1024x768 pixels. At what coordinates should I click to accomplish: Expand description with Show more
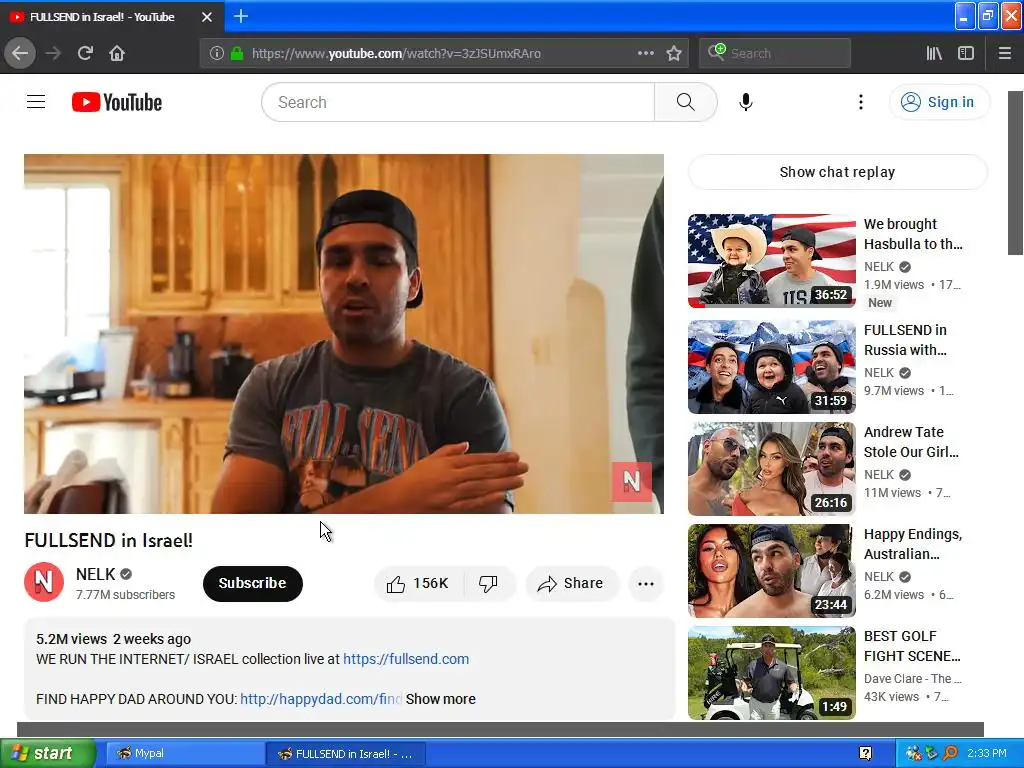441,699
